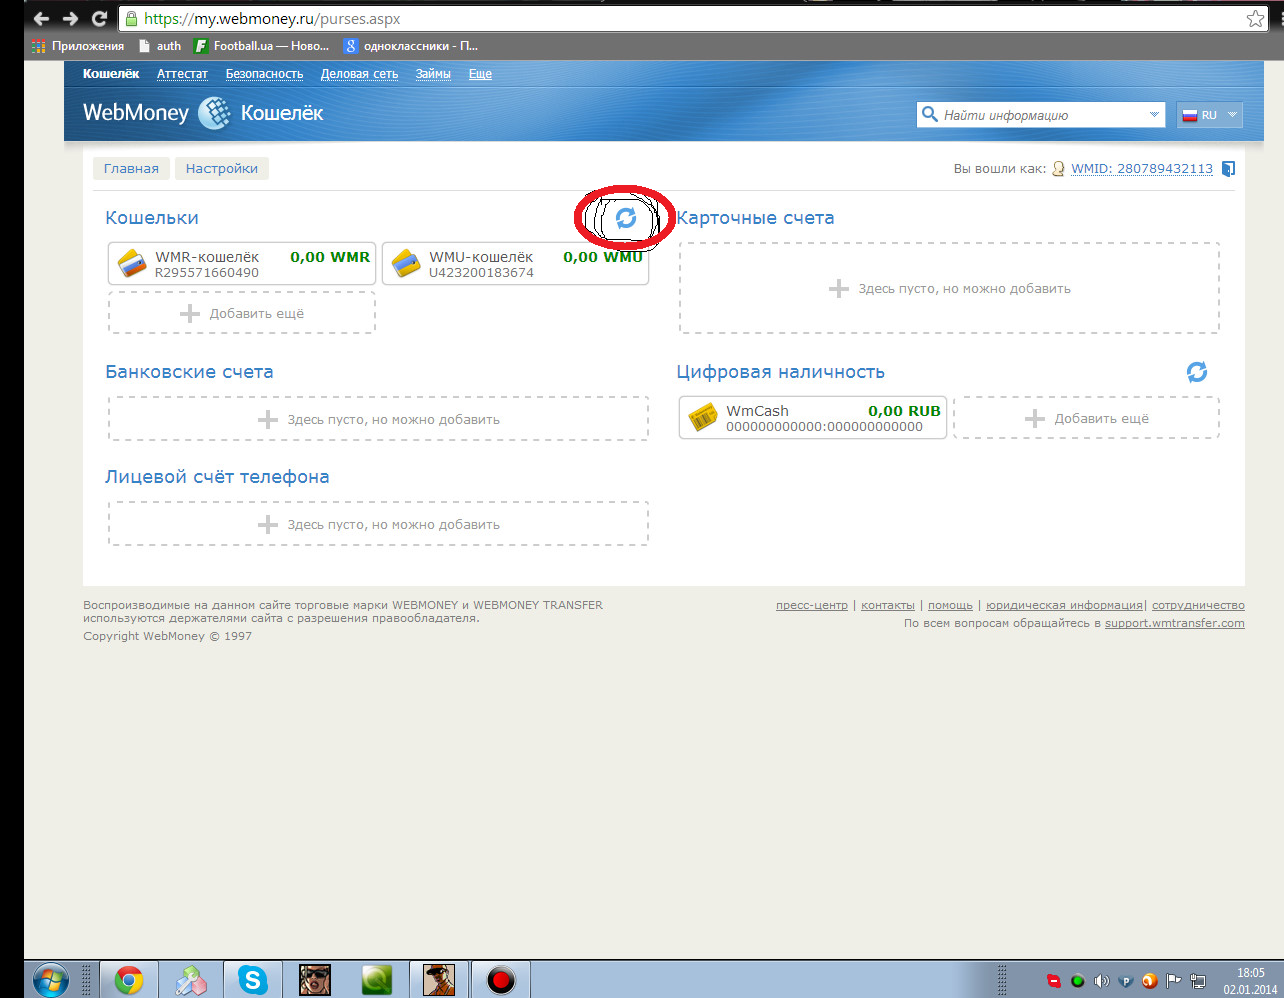
Task: Click the WebMoney globe logo
Action: pos(214,113)
